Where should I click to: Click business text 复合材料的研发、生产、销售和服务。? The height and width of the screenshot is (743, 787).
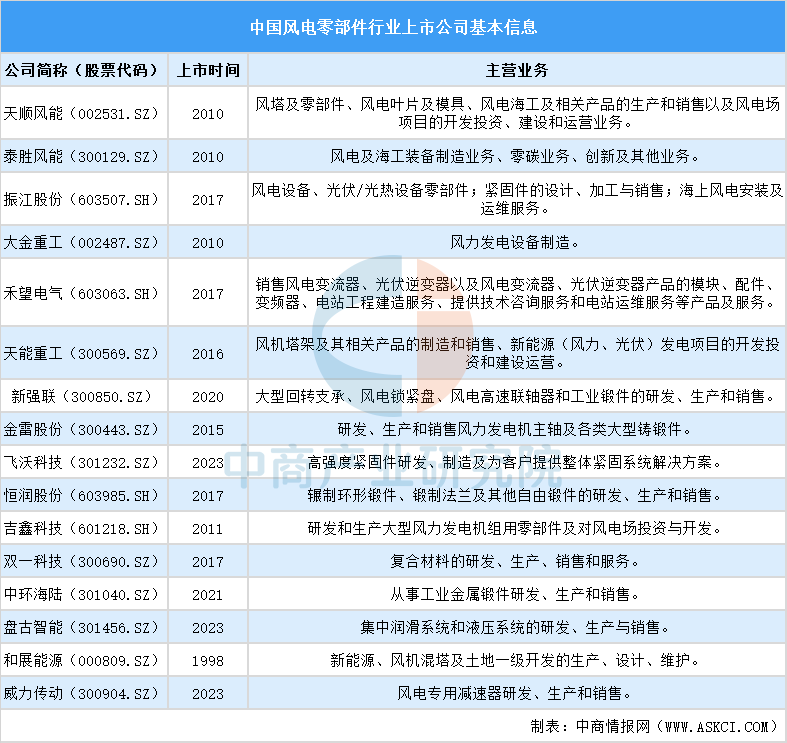click(x=514, y=562)
